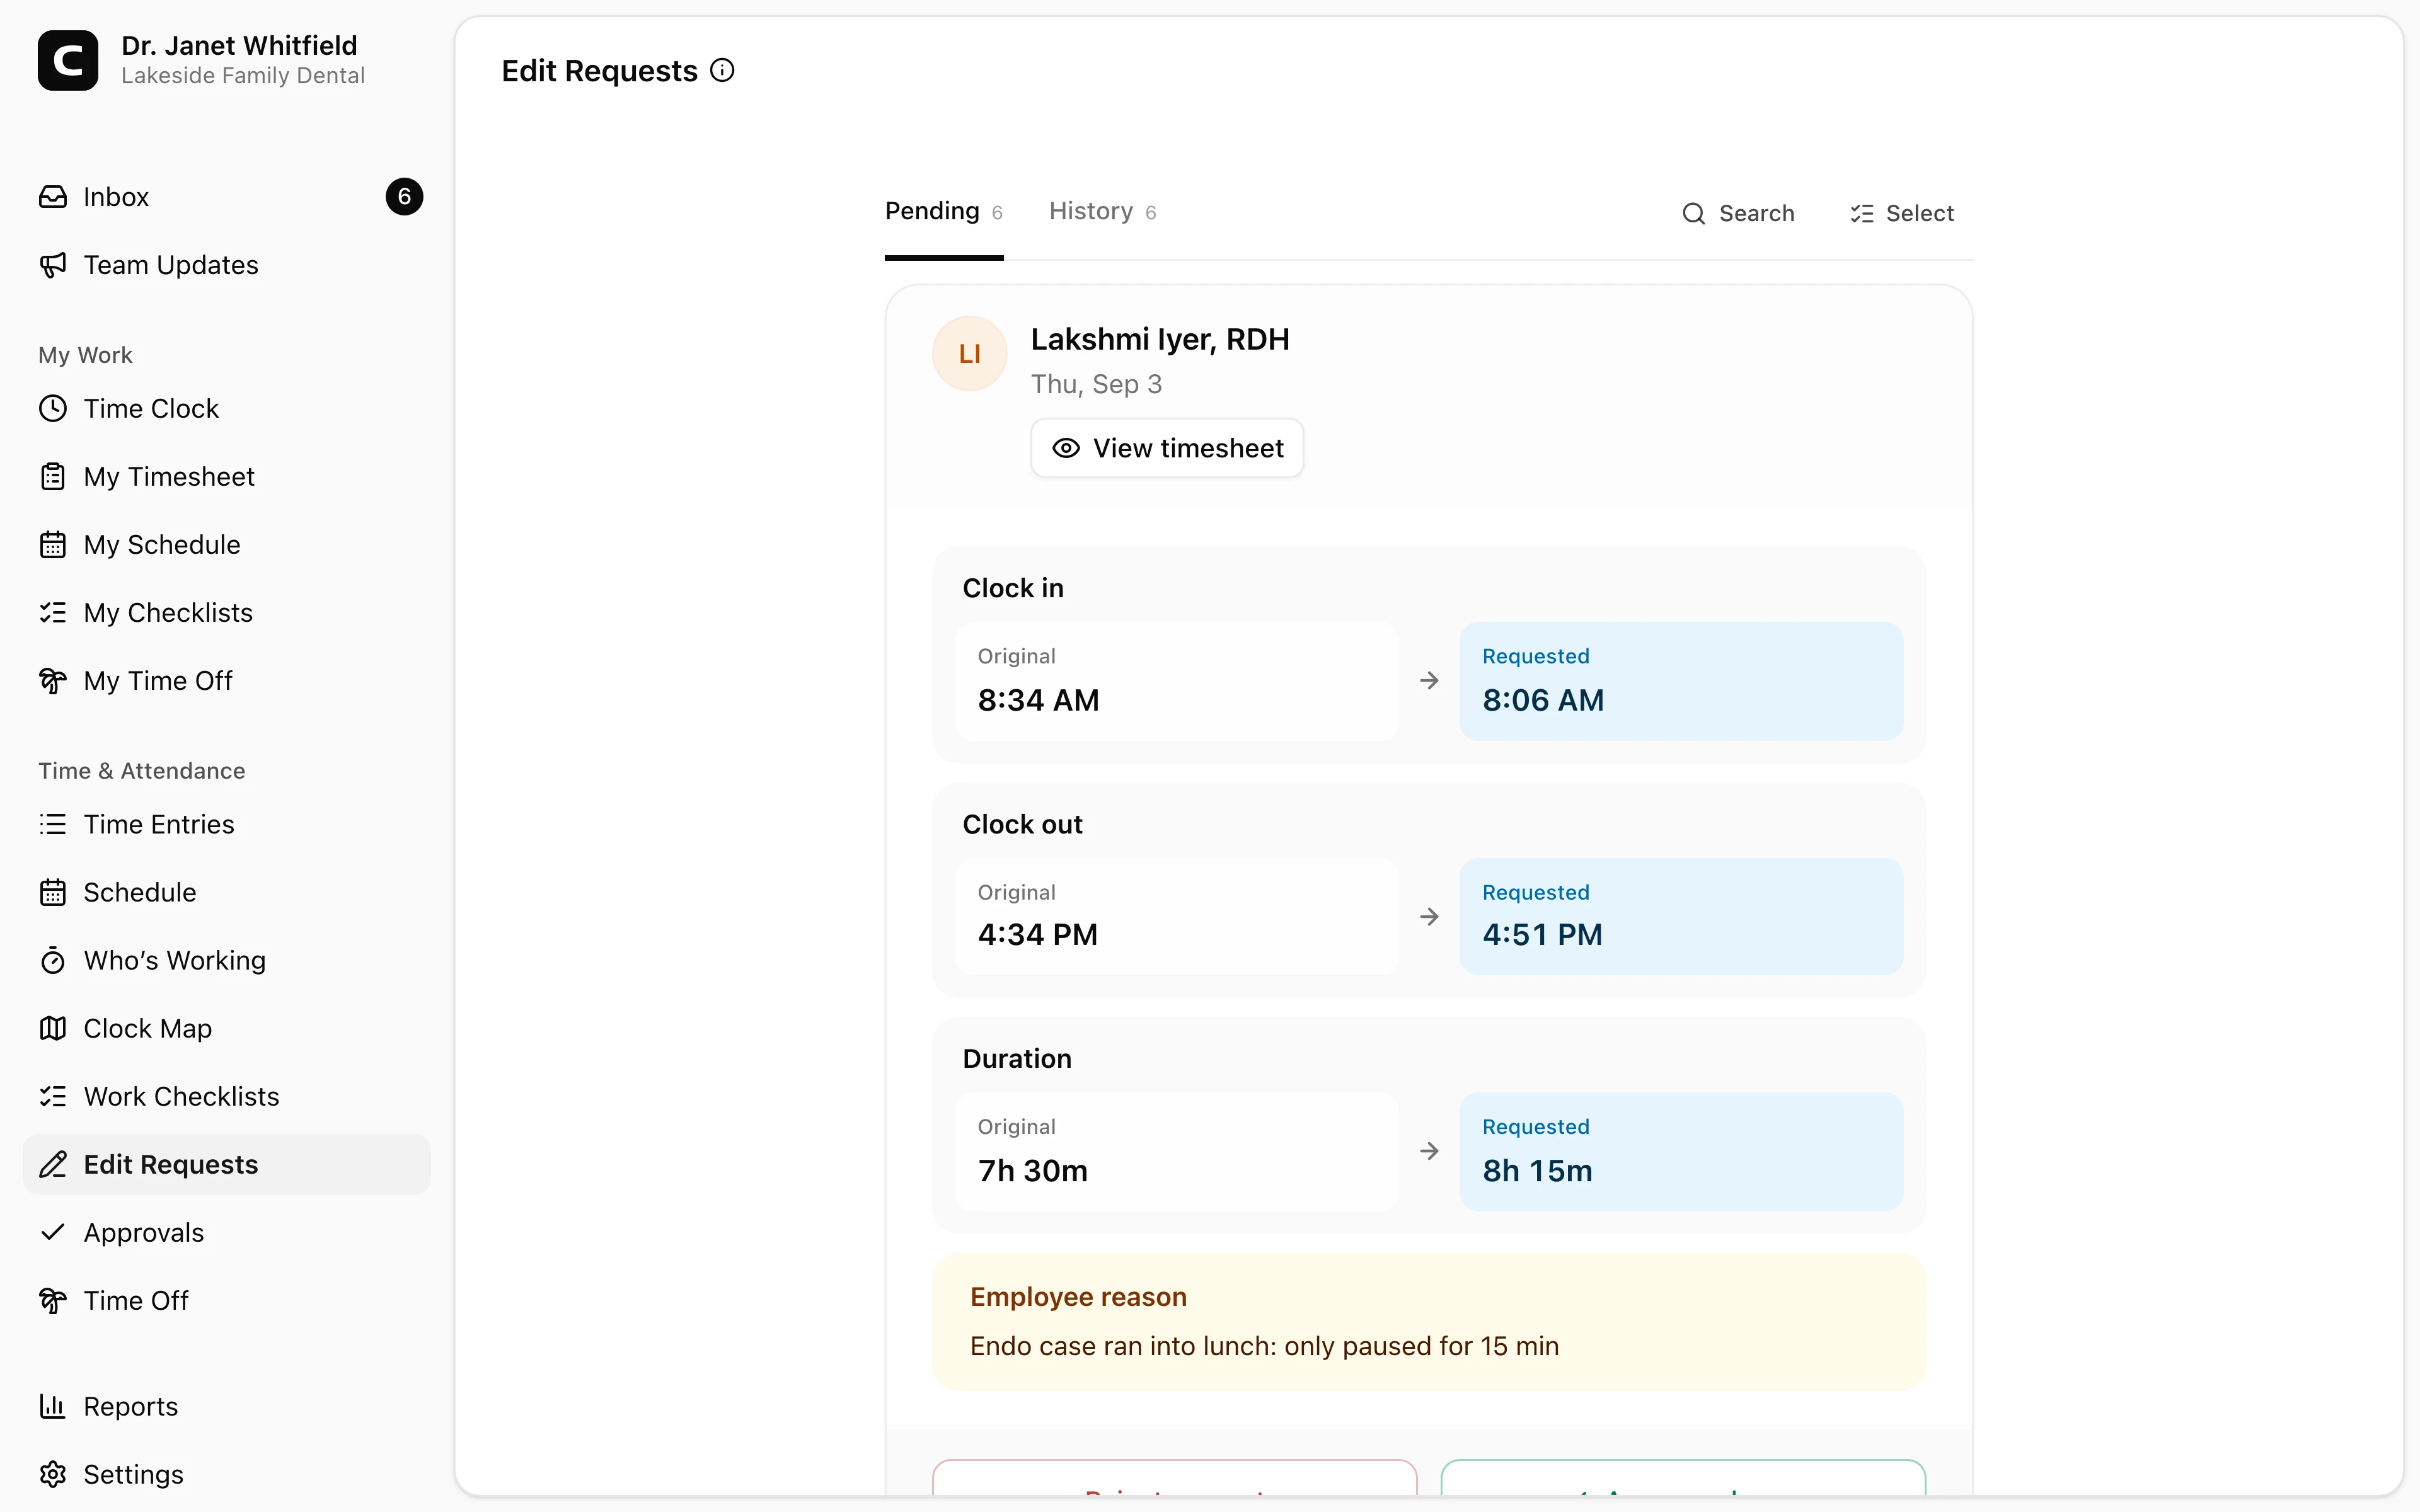Open Inbox via its tray icon

coord(53,197)
